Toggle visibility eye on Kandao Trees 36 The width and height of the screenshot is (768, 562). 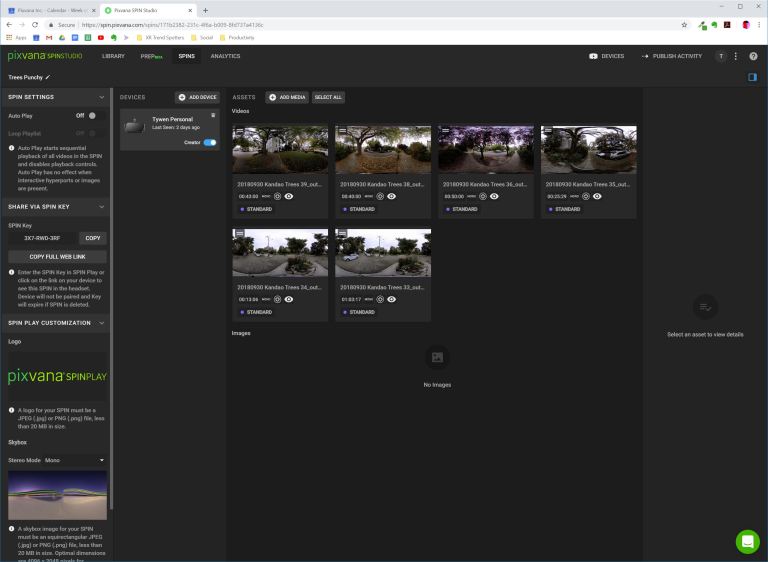[495, 196]
